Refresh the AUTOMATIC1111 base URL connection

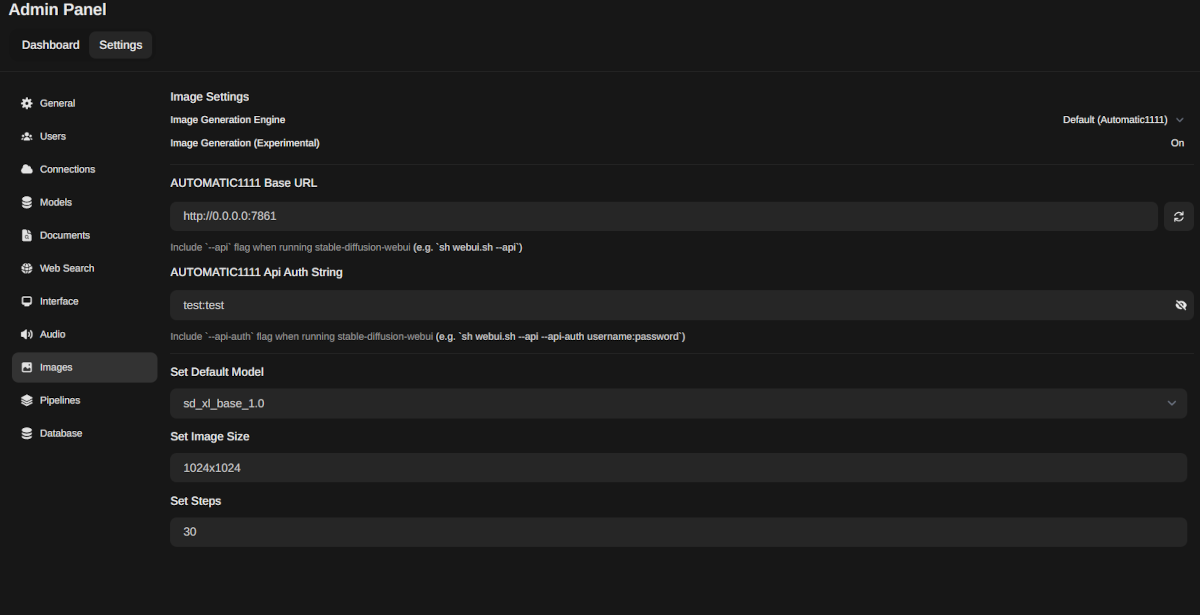[x=1179, y=216]
